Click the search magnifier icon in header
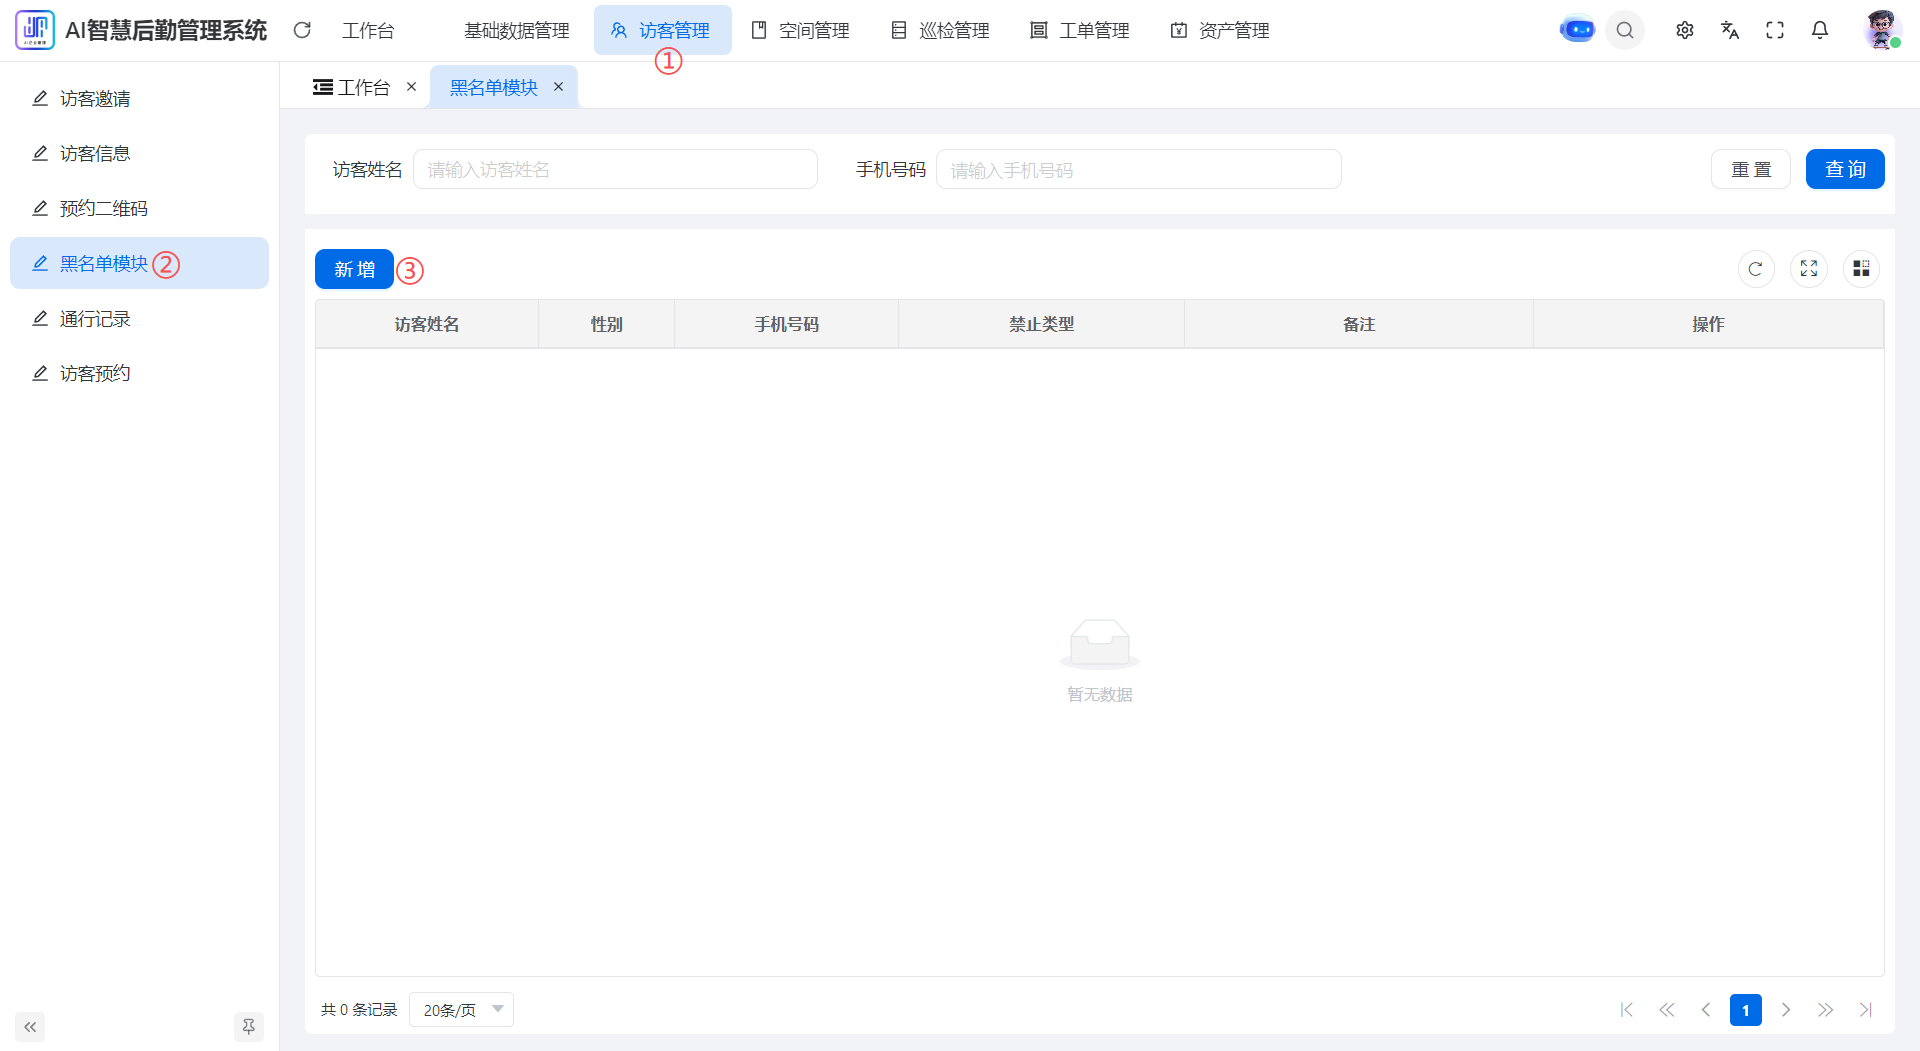 click(1625, 30)
